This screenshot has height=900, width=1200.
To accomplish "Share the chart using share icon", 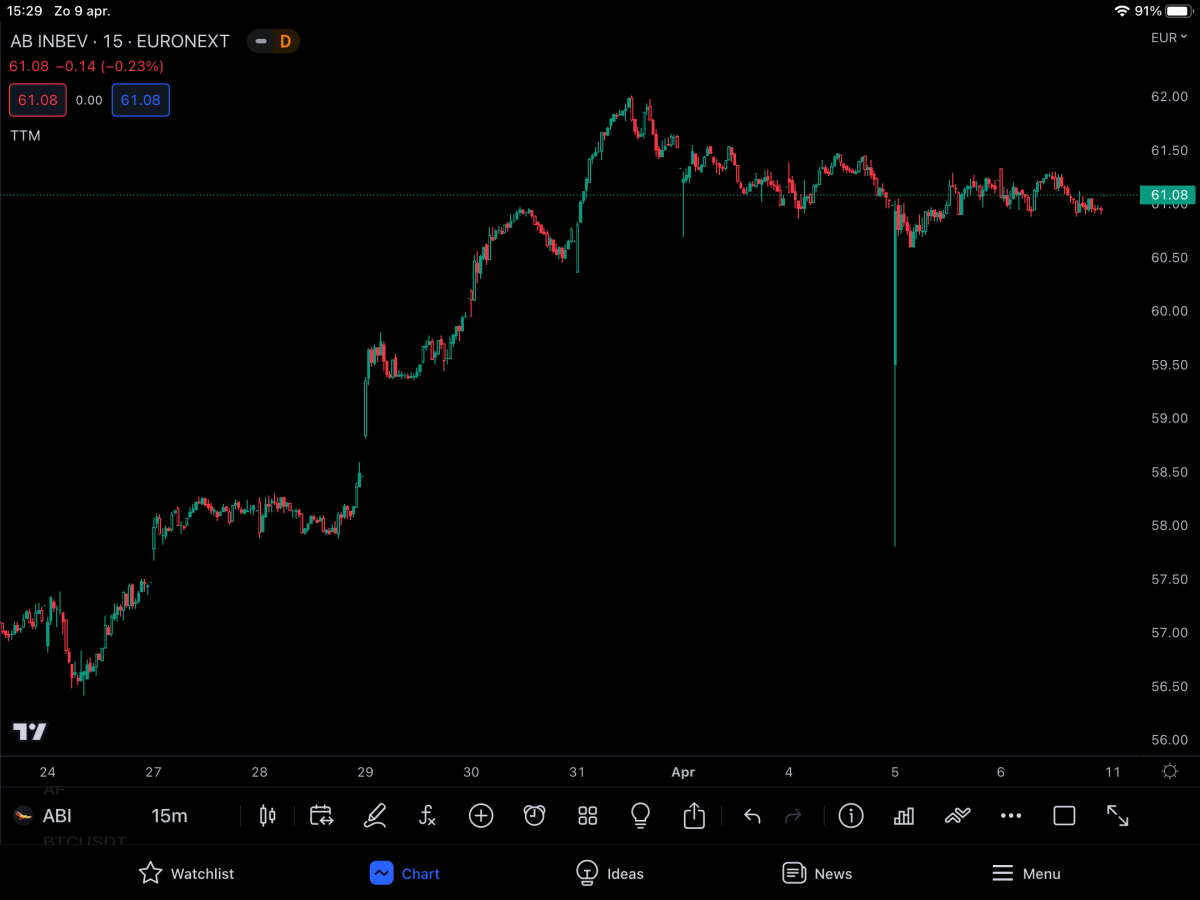I will point(694,816).
